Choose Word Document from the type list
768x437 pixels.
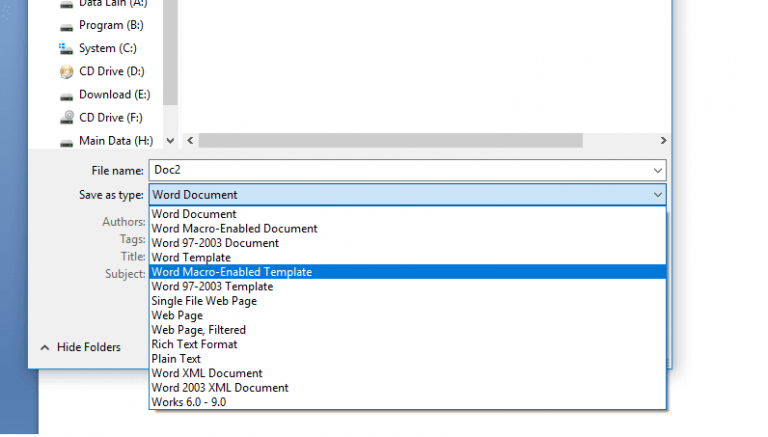(408, 214)
